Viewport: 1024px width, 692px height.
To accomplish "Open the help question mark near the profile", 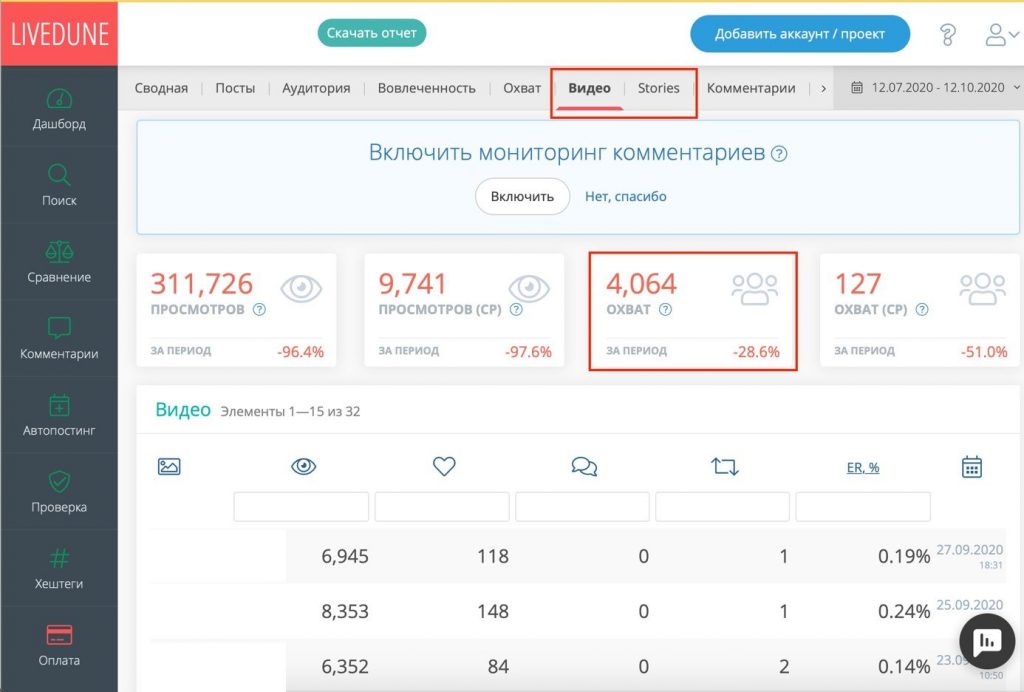I will click(x=948, y=36).
